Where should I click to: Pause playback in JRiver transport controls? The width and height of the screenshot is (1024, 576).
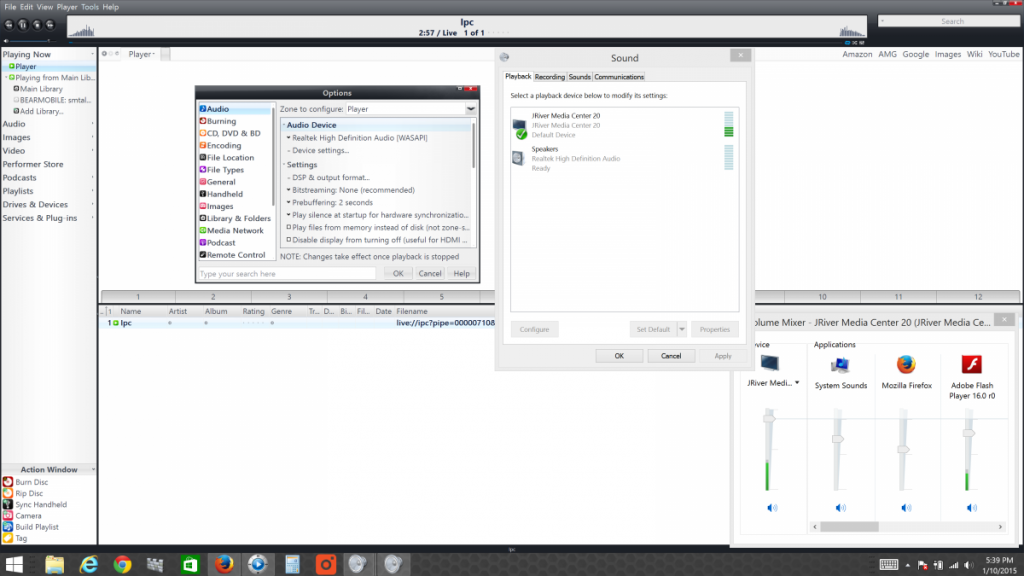pos(22,25)
